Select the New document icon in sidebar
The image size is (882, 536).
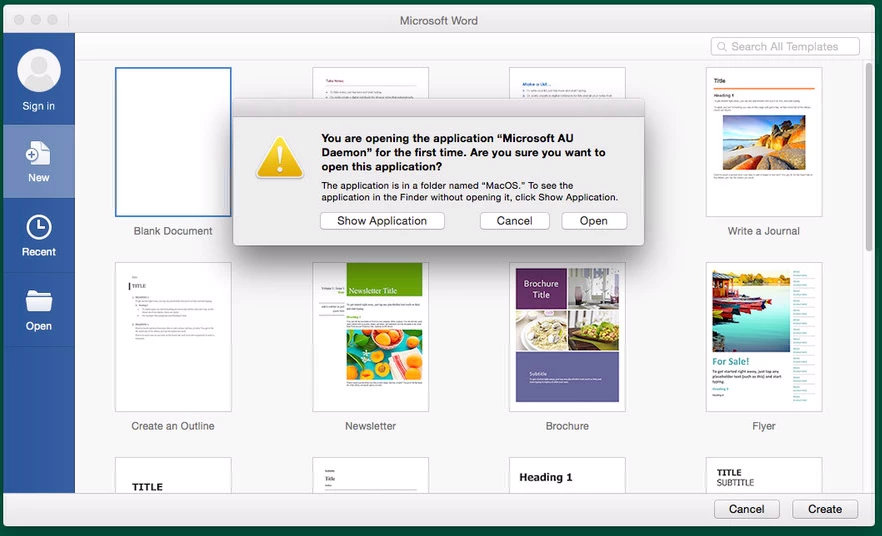[38, 153]
